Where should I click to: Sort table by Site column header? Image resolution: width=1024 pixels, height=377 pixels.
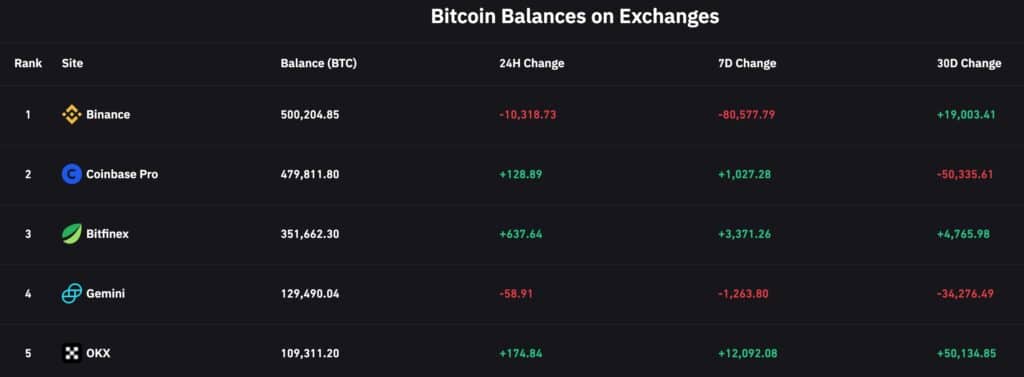click(x=72, y=63)
